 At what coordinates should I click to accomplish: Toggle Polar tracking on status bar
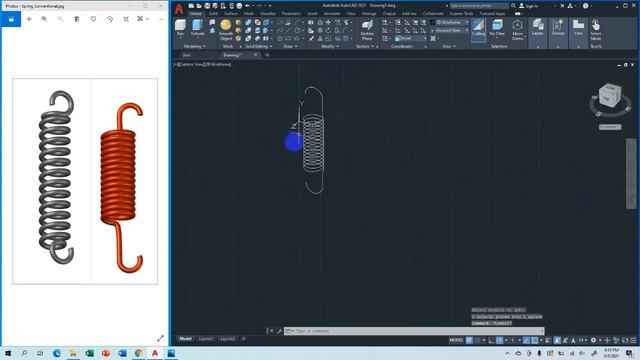(500, 340)
